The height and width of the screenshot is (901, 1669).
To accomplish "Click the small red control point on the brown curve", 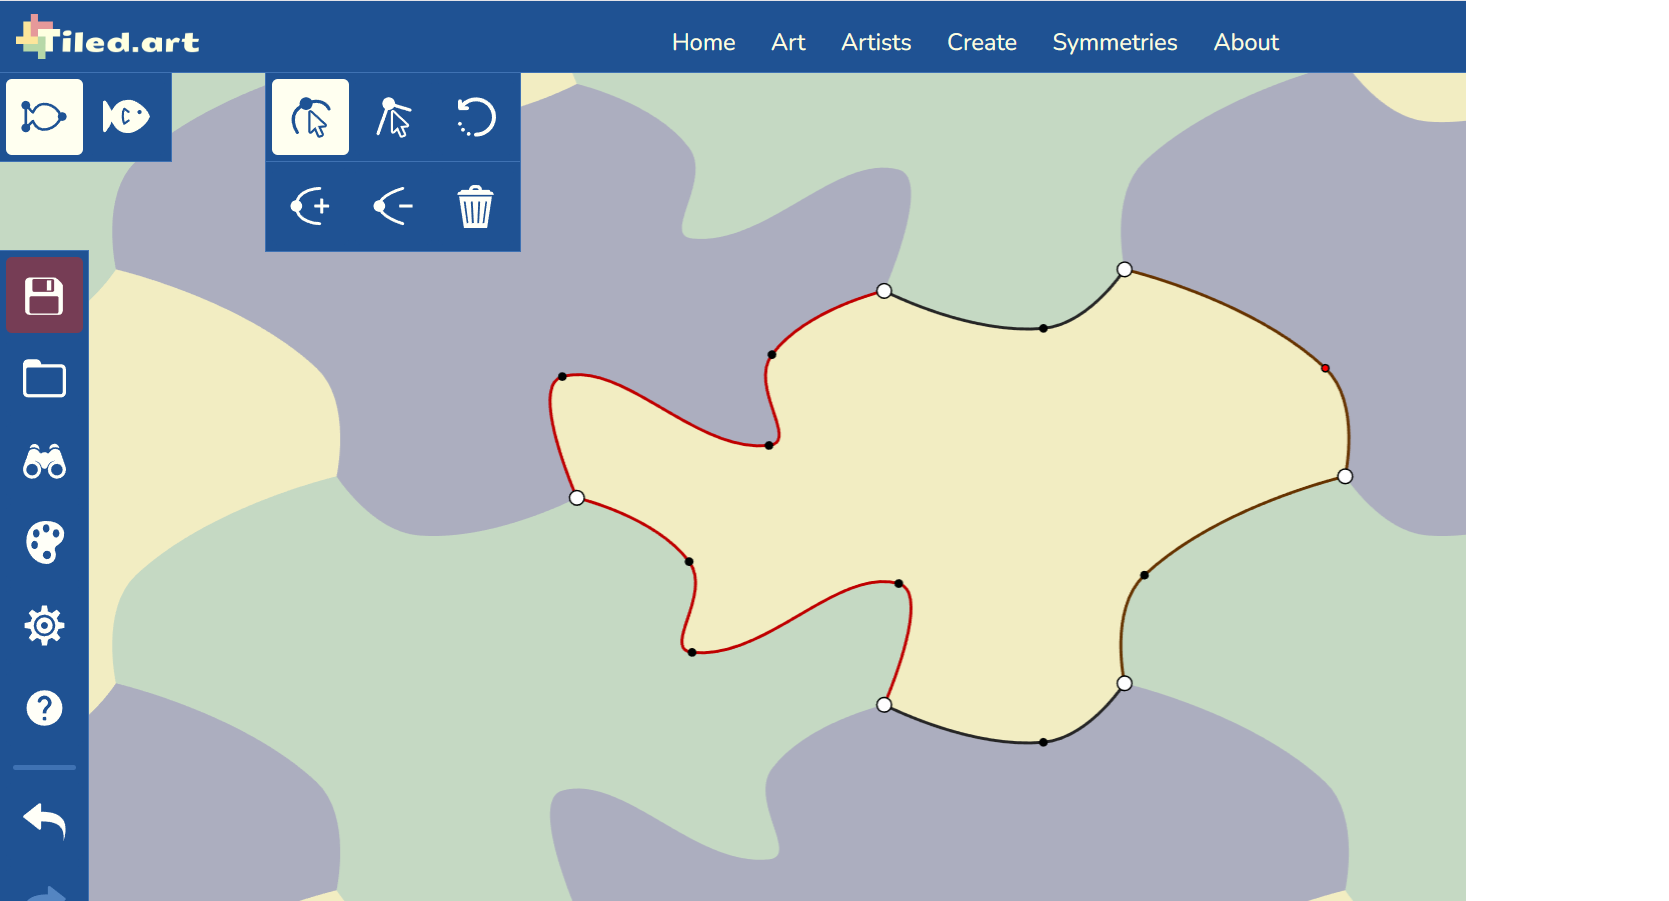I will coord(1325,368).
